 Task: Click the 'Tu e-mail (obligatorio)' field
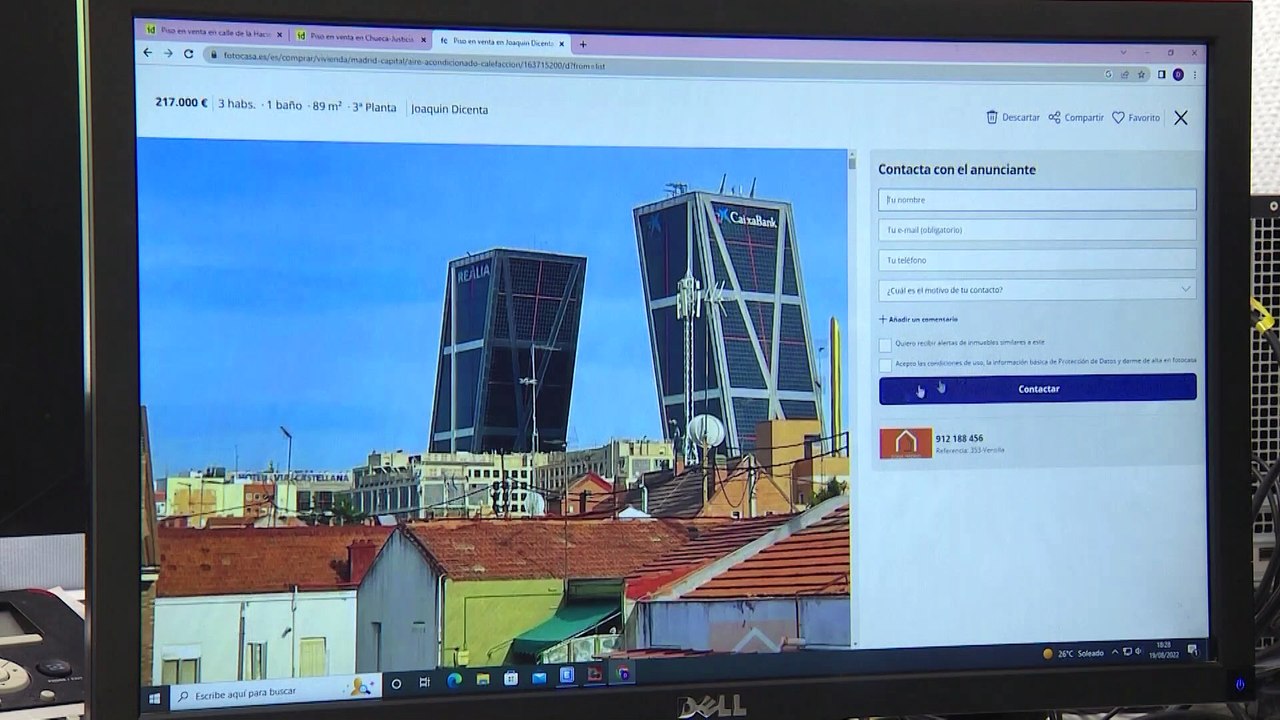click(1037, 230)
